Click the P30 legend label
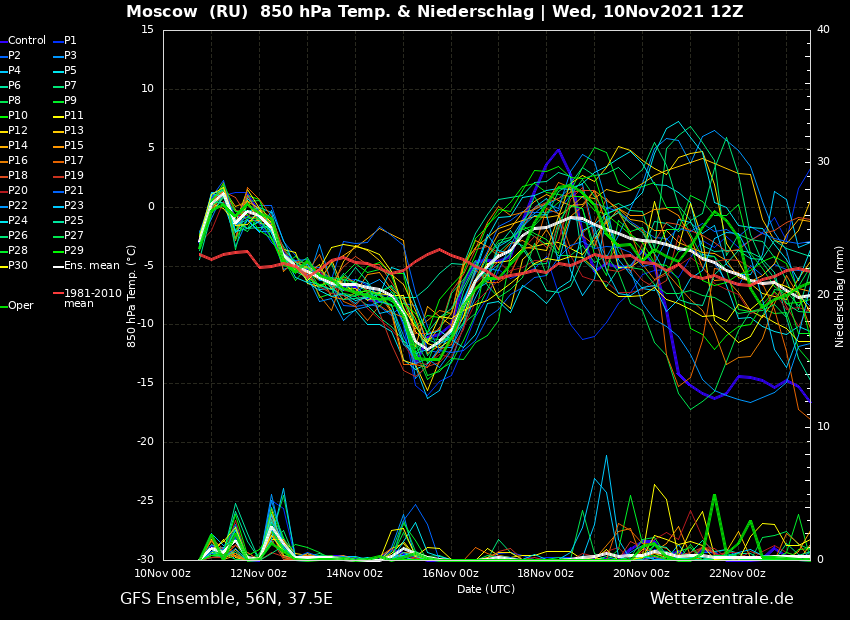Screen dimensions: 850x620 18,266
